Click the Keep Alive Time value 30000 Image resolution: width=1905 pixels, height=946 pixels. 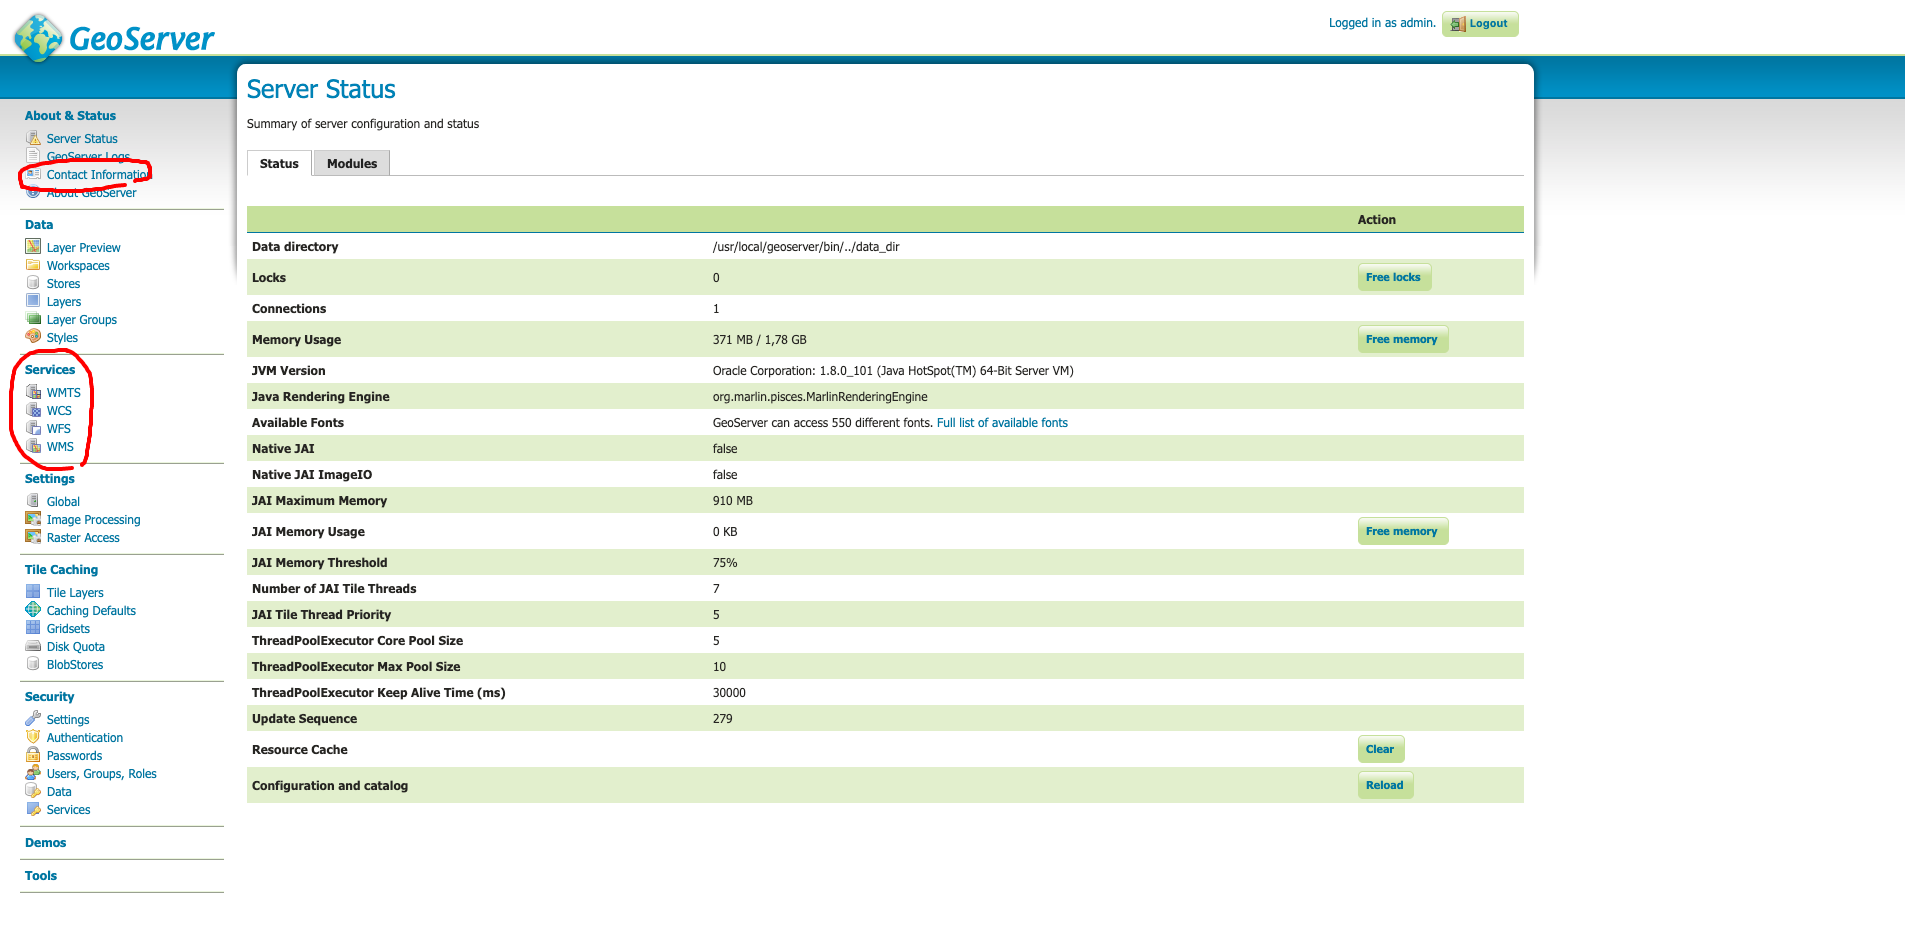pos(730,693)
